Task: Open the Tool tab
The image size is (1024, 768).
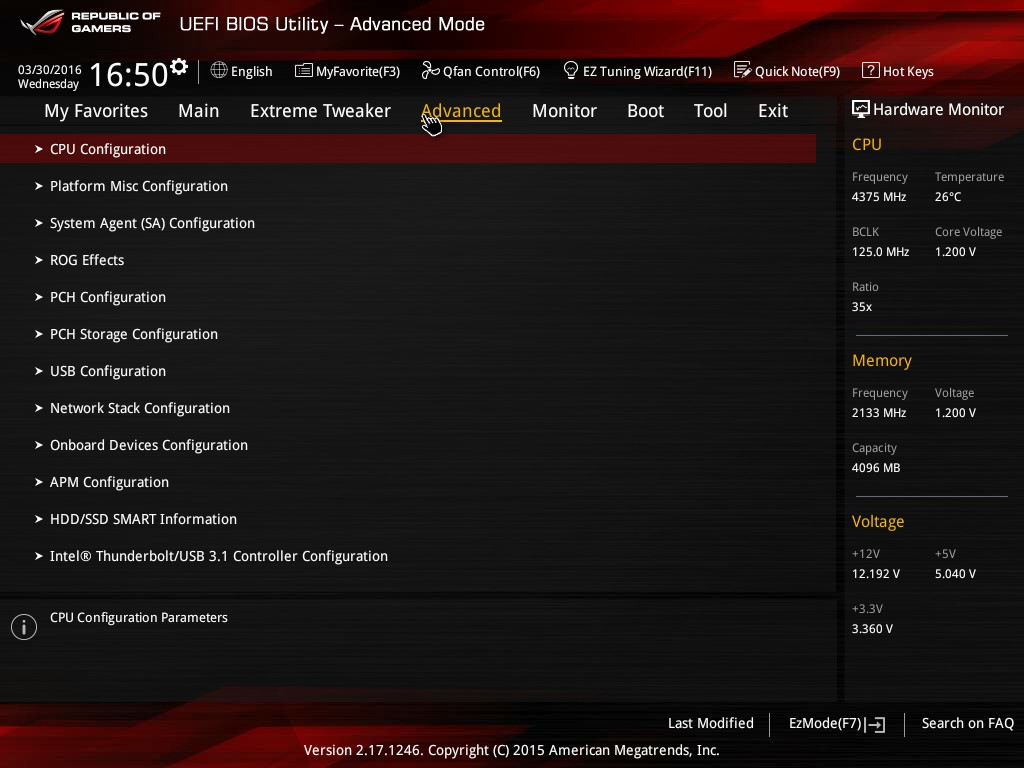Action: 710,111
